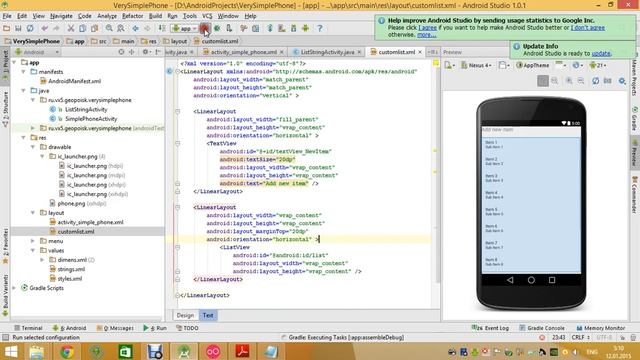Screen dimensions: 640x360
Task: Toggle the Favorites tool window sidebar button
Action: point(5,246)
